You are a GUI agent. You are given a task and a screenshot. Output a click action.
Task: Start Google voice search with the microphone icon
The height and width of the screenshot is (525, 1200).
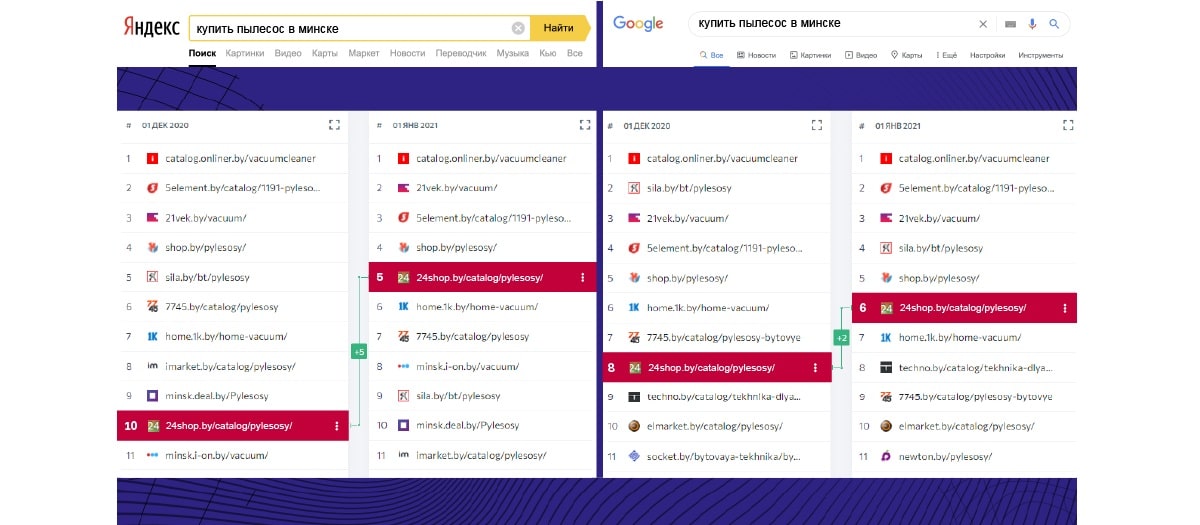pos(1032,24)
